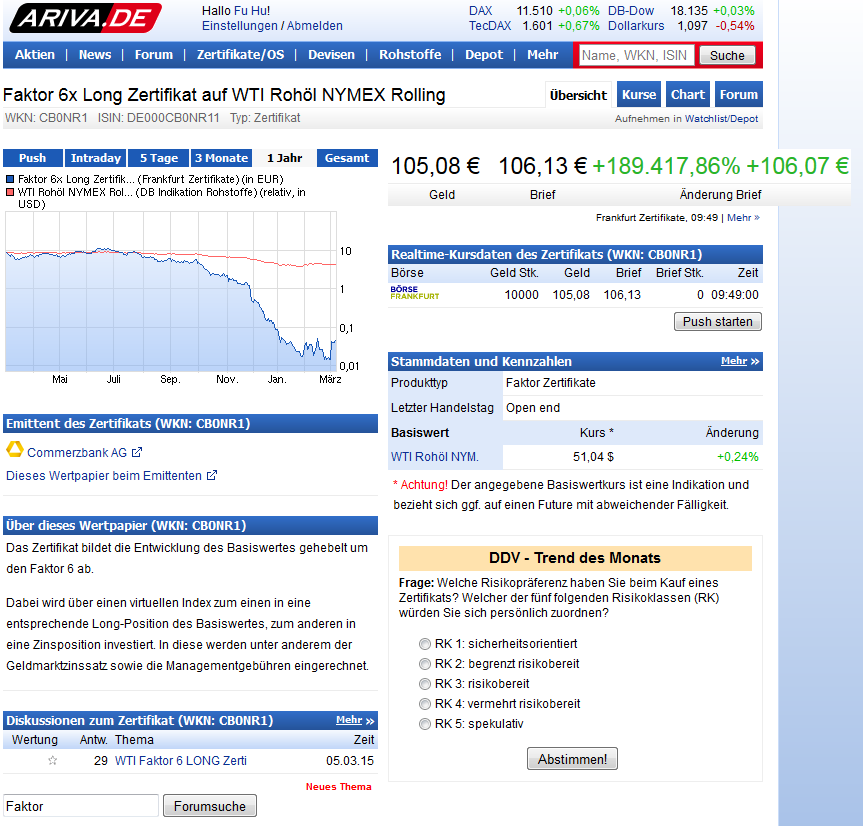Click the Geld Stk. value 10000

[x=521, y=294]
